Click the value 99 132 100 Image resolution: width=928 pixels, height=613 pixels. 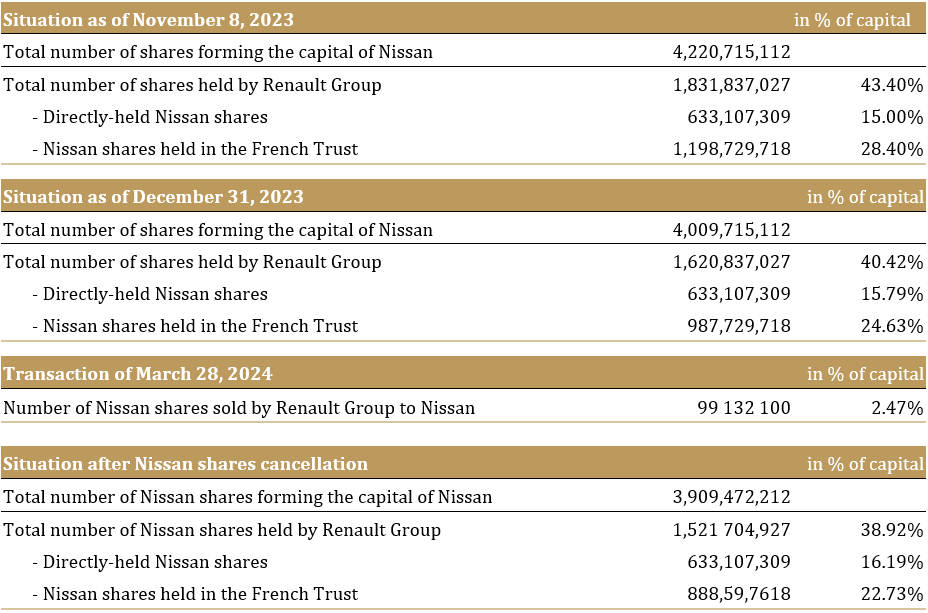[x=744, y=408]
